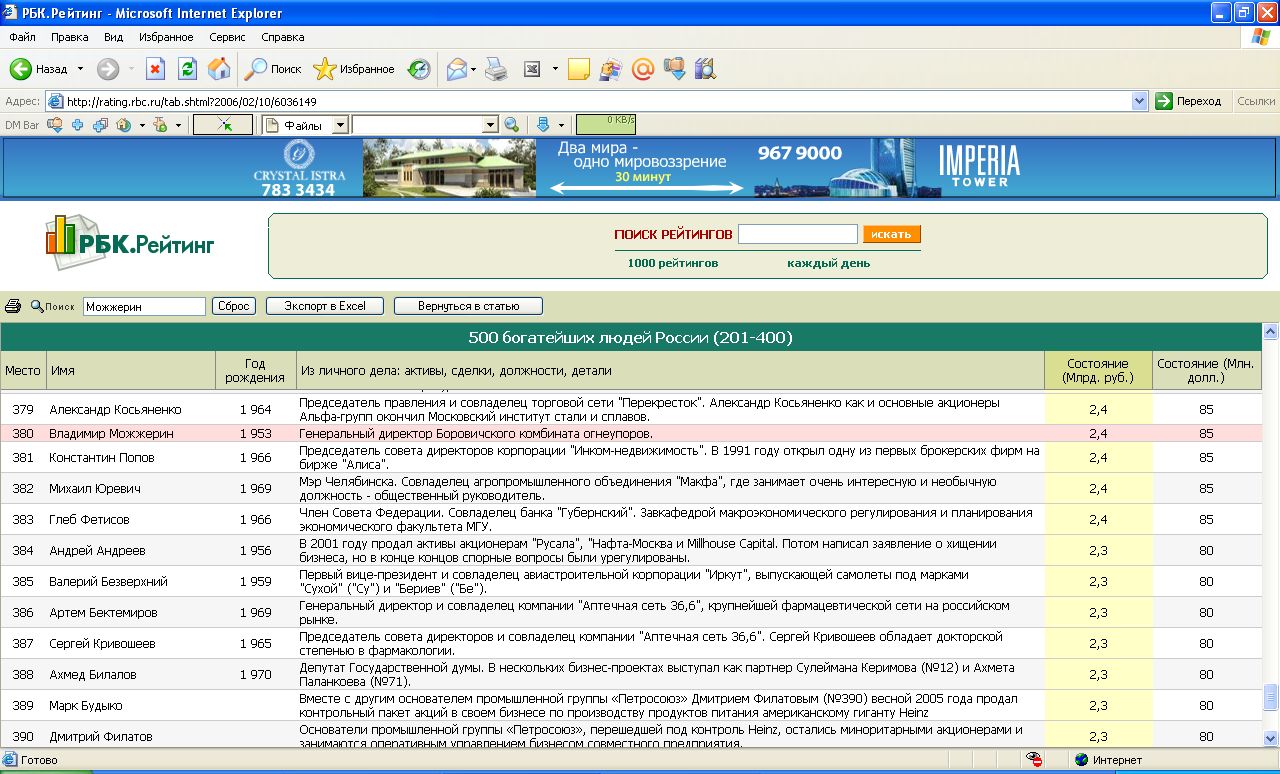Screen dimensions: 1280x774
Task: Open the Сервис menu
Action: 228,37
